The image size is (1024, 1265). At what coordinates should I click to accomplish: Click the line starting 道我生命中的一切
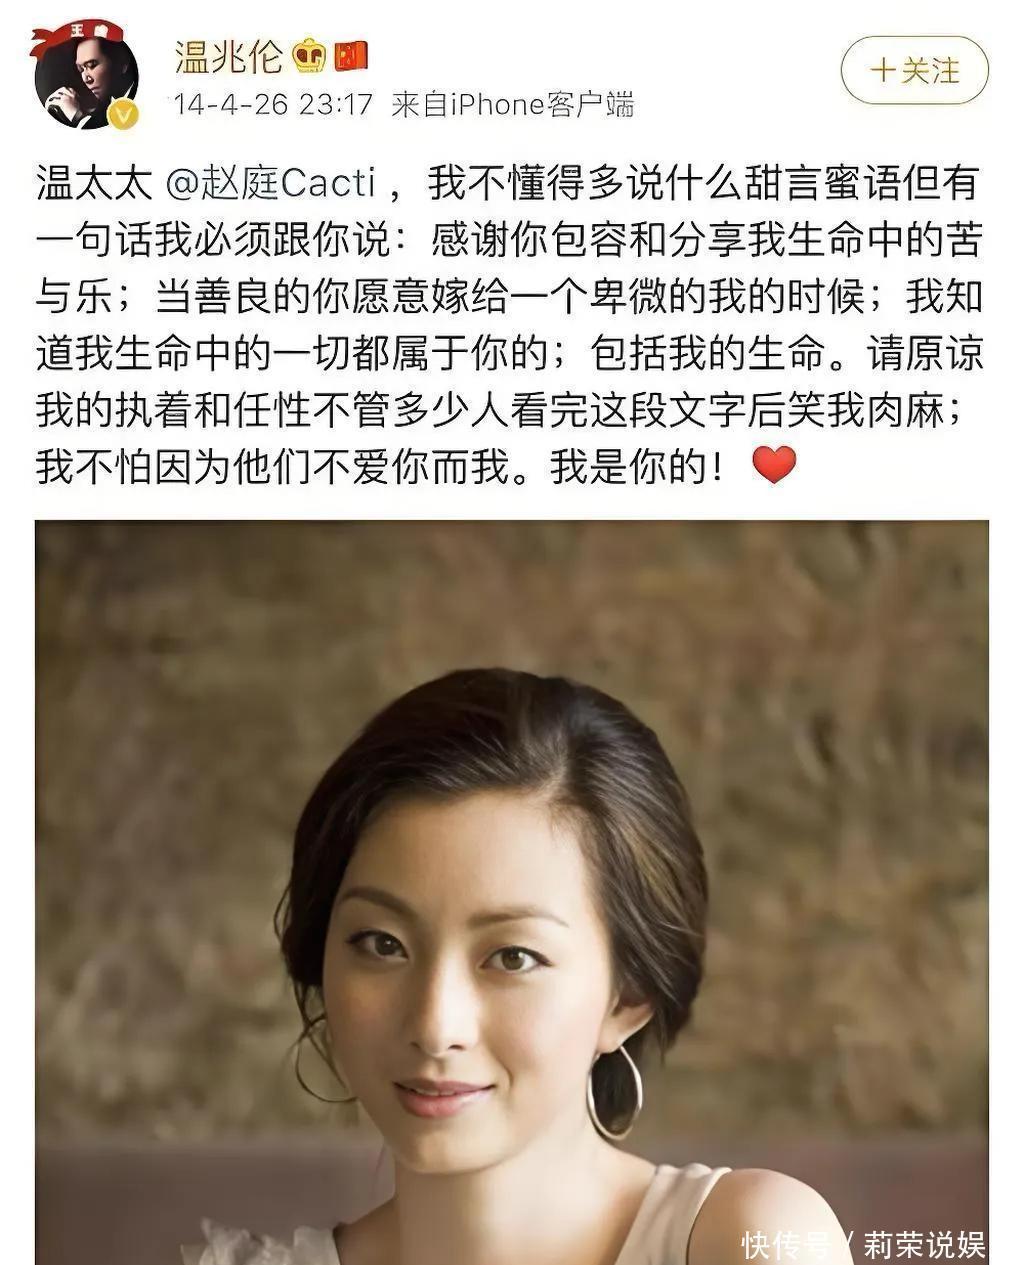point(510,353)
